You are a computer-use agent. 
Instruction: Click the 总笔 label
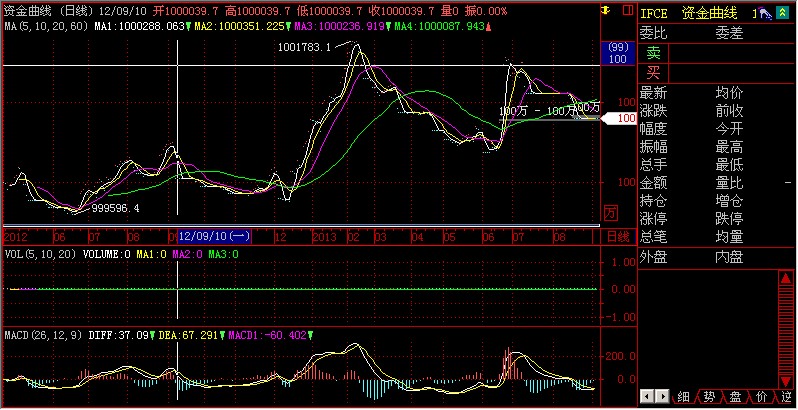[653, 237]
